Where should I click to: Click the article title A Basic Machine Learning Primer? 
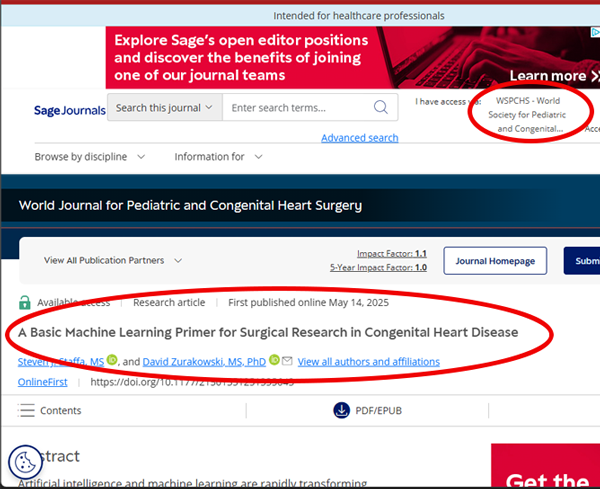268,332
